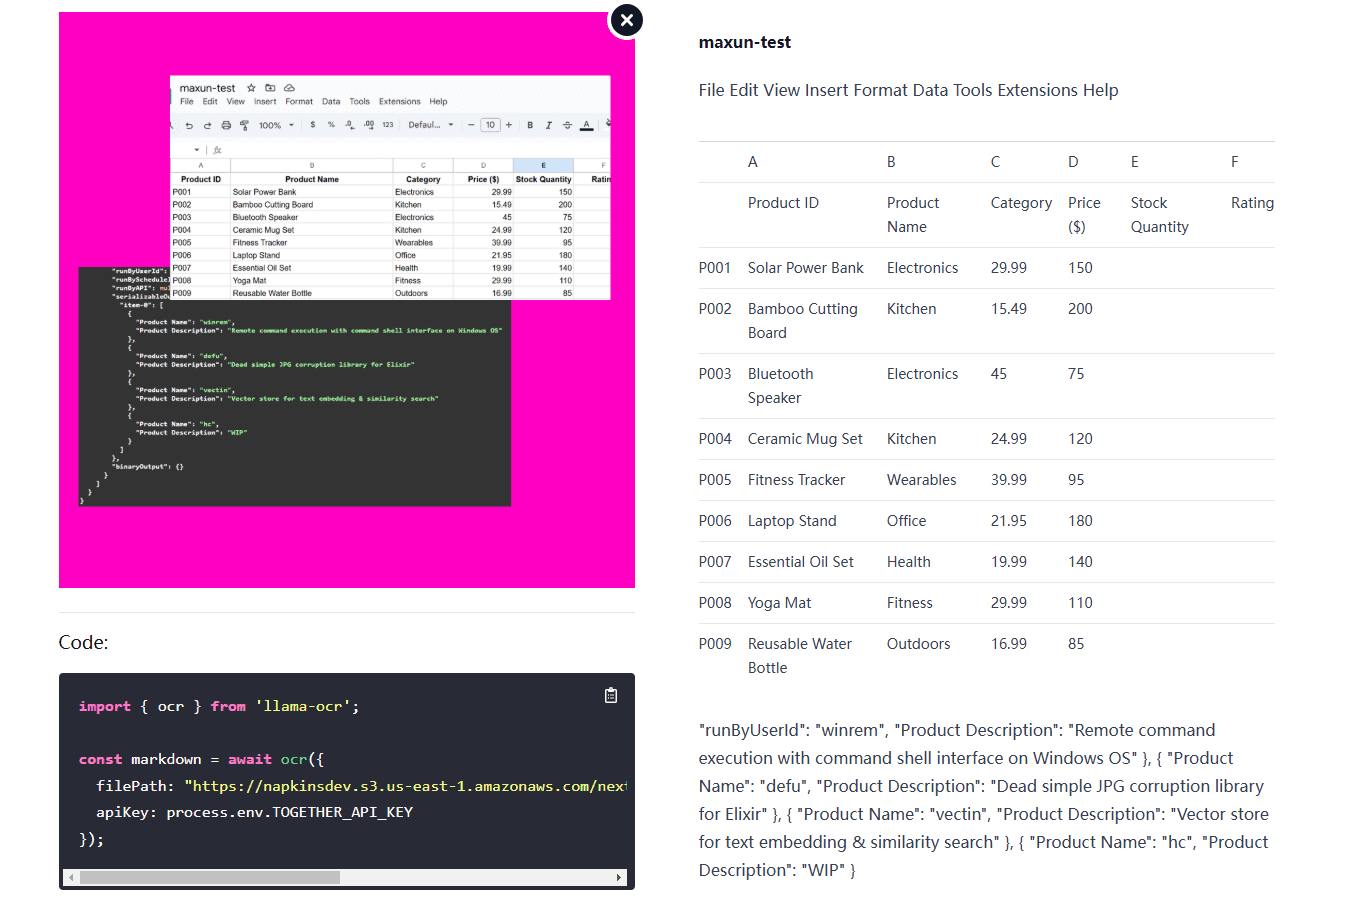Click the 'apiKey: process.env.TOGETHER_API_KEY' code line

pyautogui.click(x=255, y=812)
